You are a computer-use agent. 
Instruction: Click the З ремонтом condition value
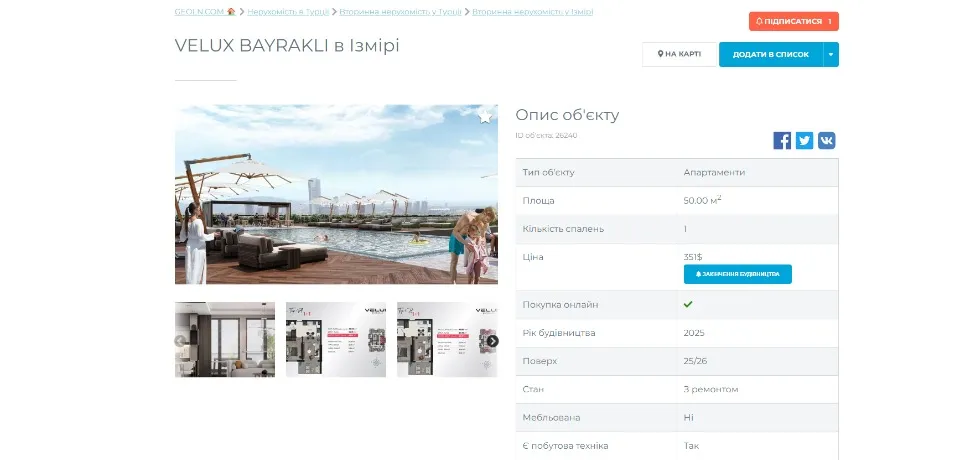711,390
